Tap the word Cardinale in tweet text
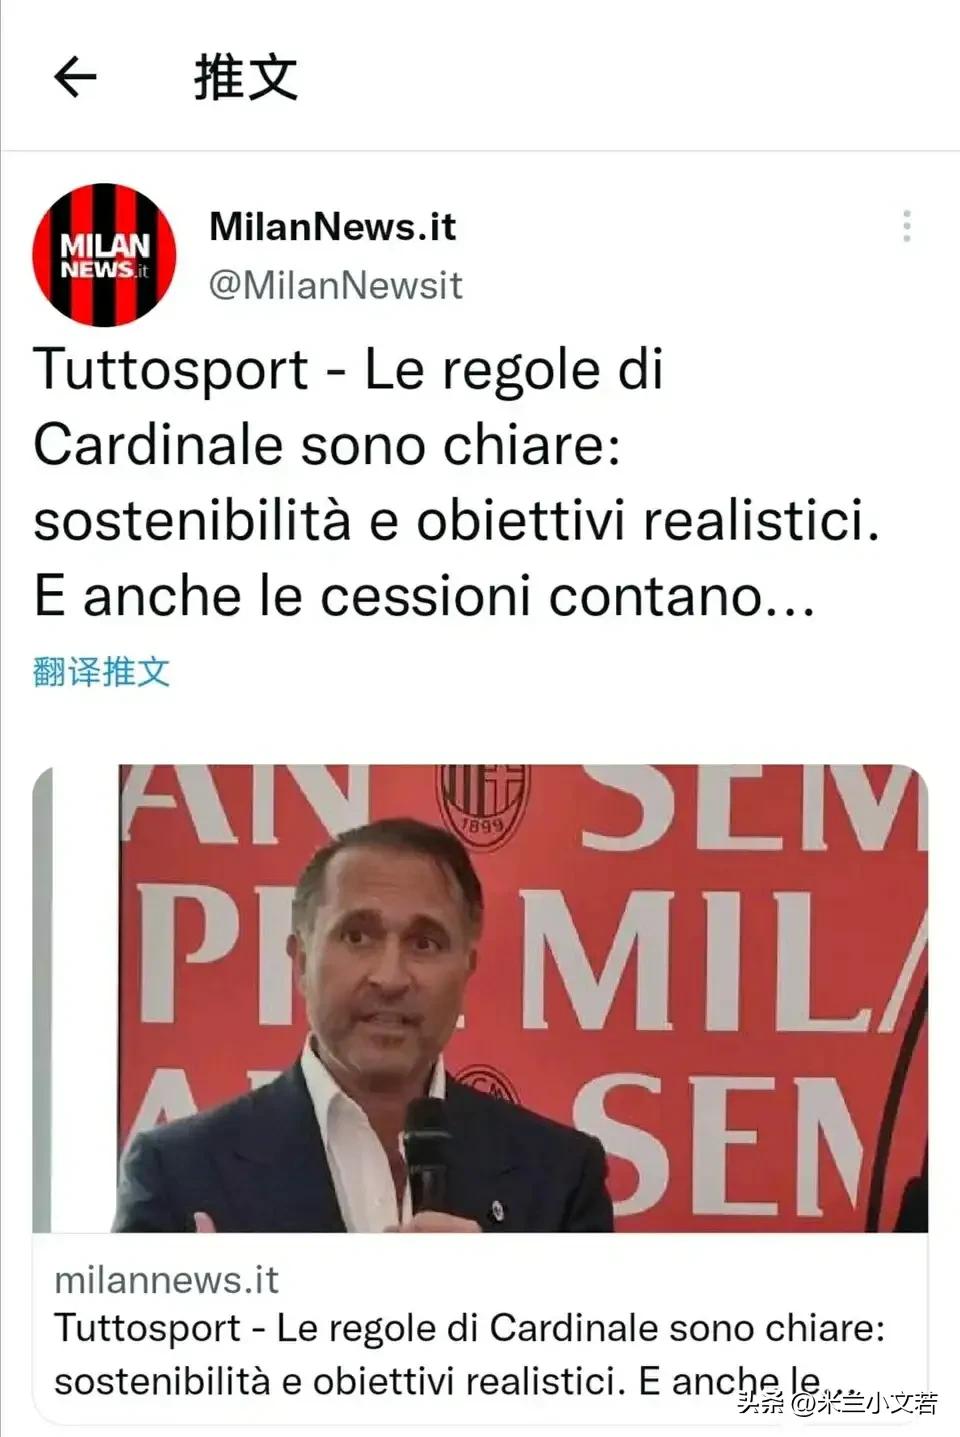Screen dimensions: 960x1437 158,445
